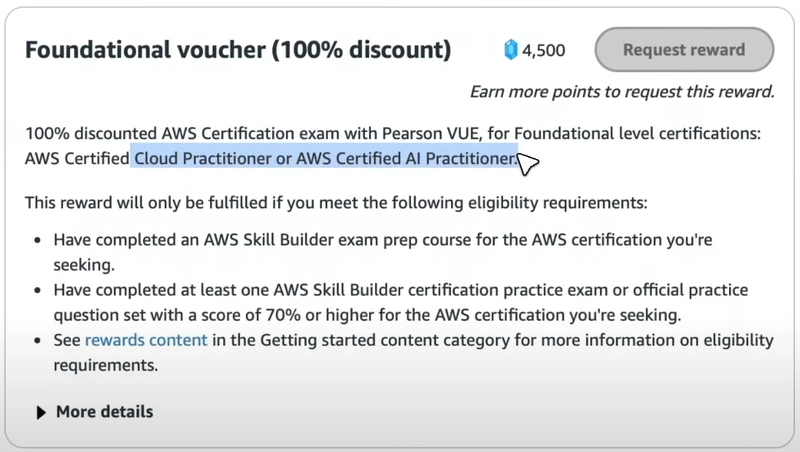The width and height of the screenshot is (800, 452).
Task: Click the first bullet point marker
Action: point(37,241)
